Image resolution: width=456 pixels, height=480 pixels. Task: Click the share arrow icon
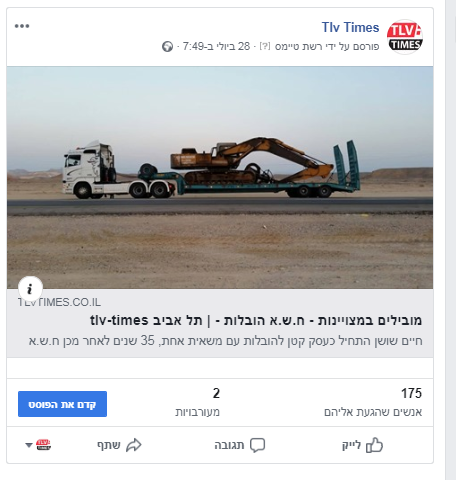point(134,445)
